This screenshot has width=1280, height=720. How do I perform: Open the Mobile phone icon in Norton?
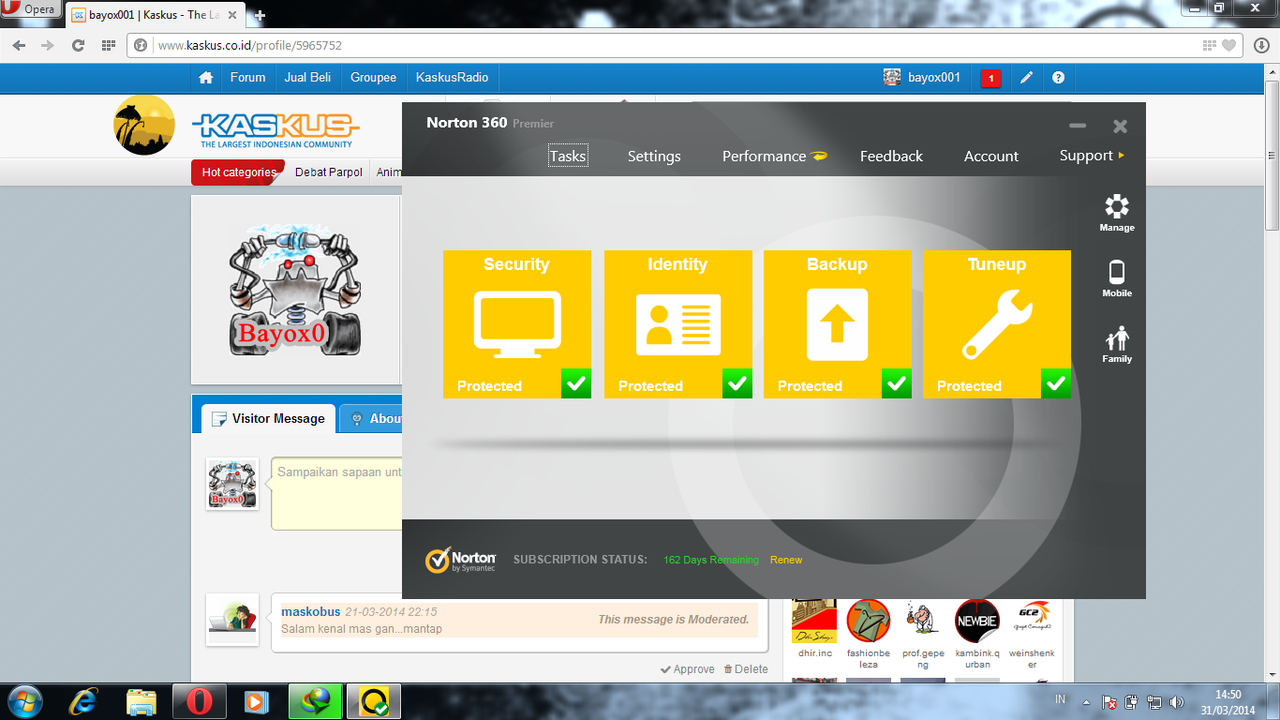[x=1117, y=279]
